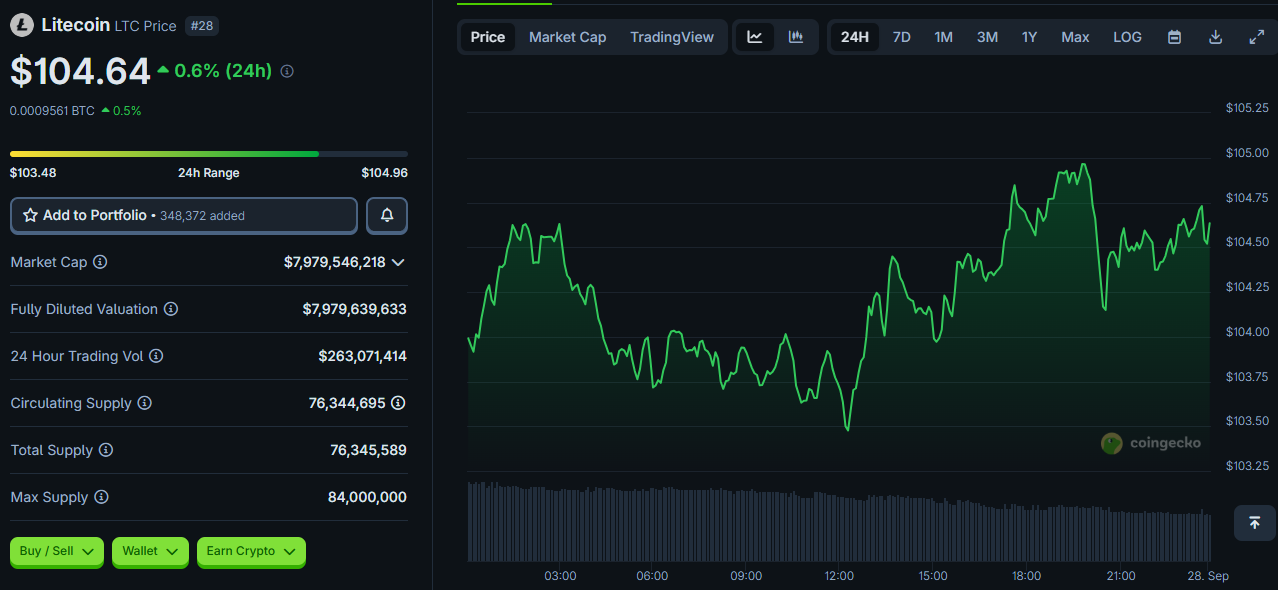Switch to the TradingView tab
The width and height of the screenshot is (1278, 590).
point(672,37)
